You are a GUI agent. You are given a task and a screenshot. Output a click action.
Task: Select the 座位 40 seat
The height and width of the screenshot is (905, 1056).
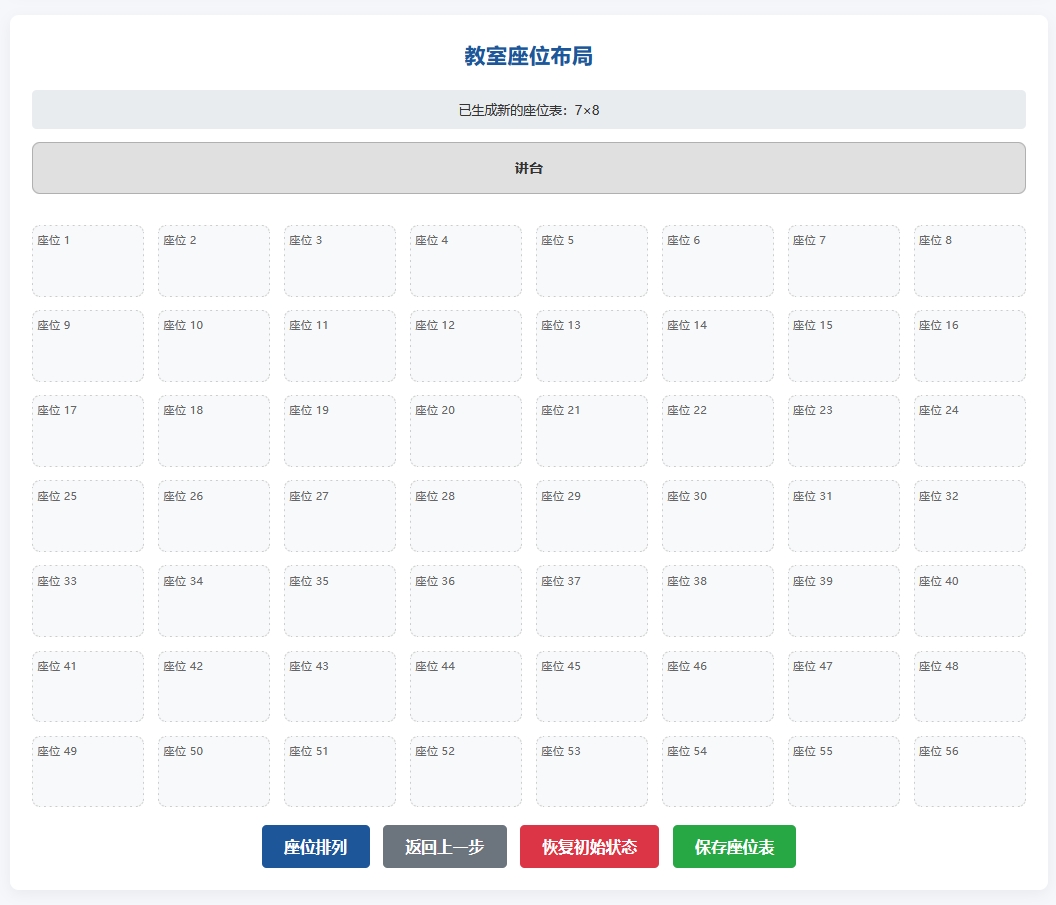(970, 601)
